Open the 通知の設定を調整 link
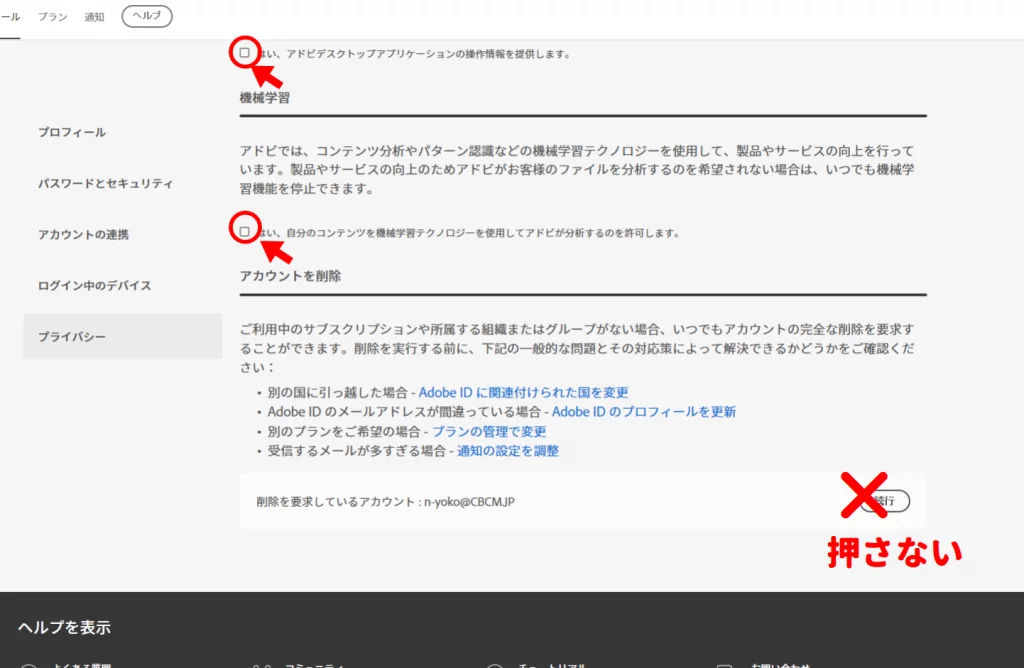The image size is (1024, 668). click(508, 451)
